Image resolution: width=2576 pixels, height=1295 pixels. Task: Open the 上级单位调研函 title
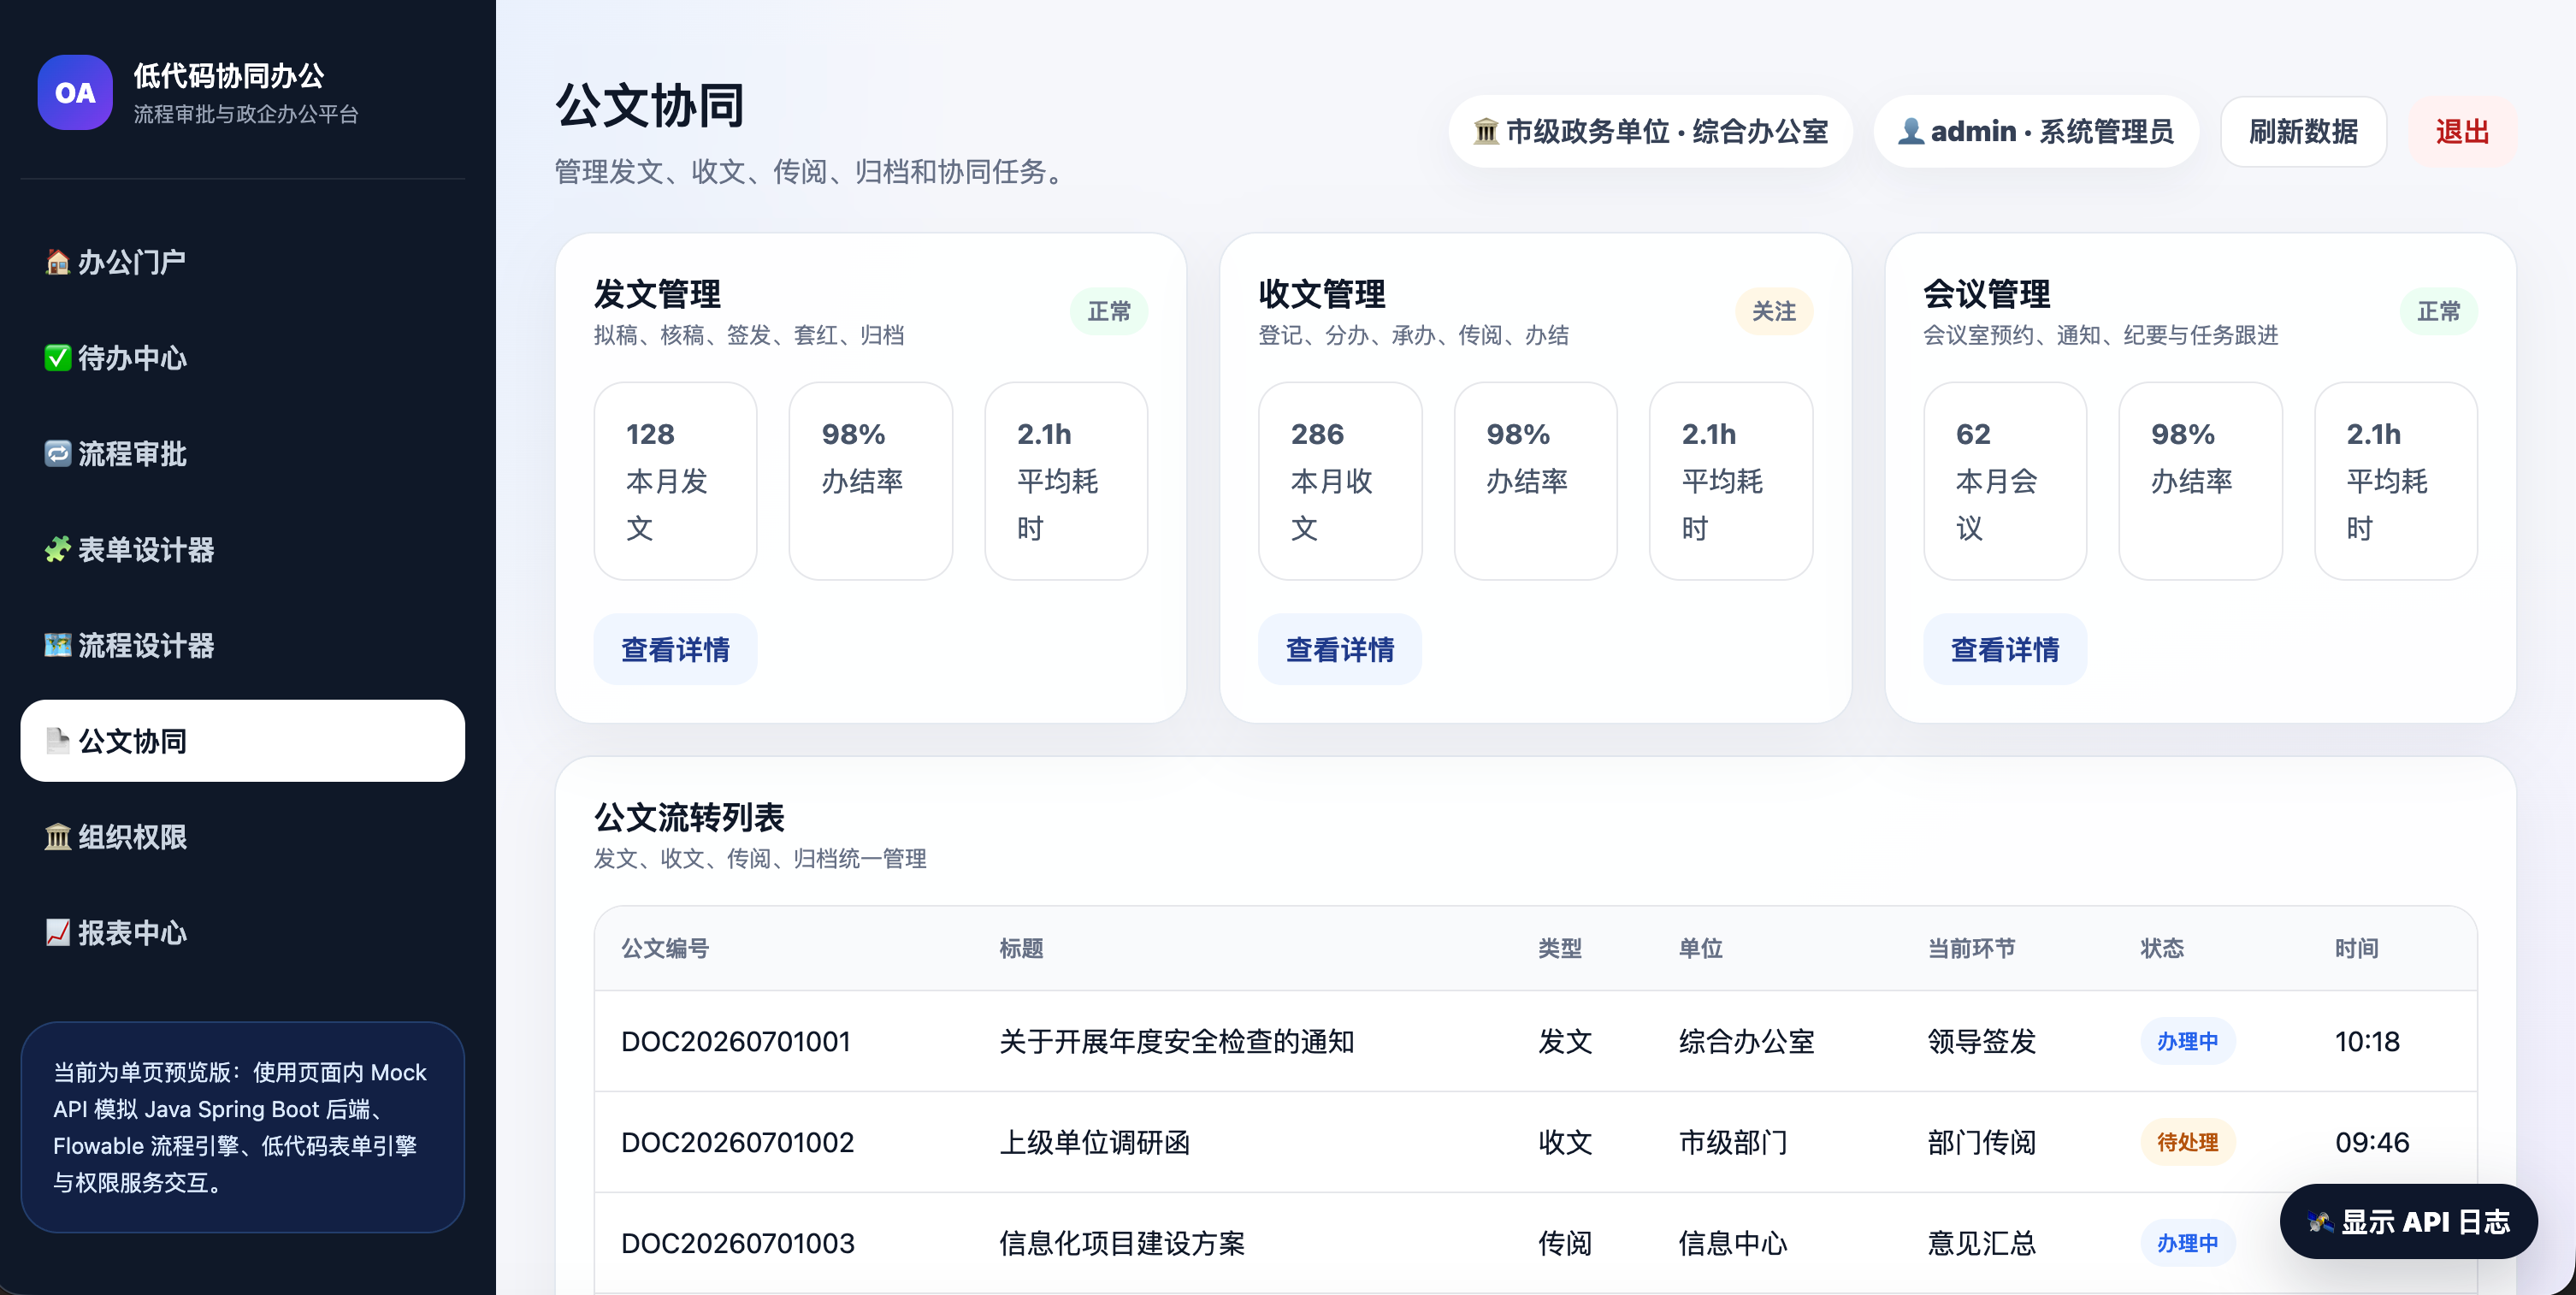tap(1094, 1142)
